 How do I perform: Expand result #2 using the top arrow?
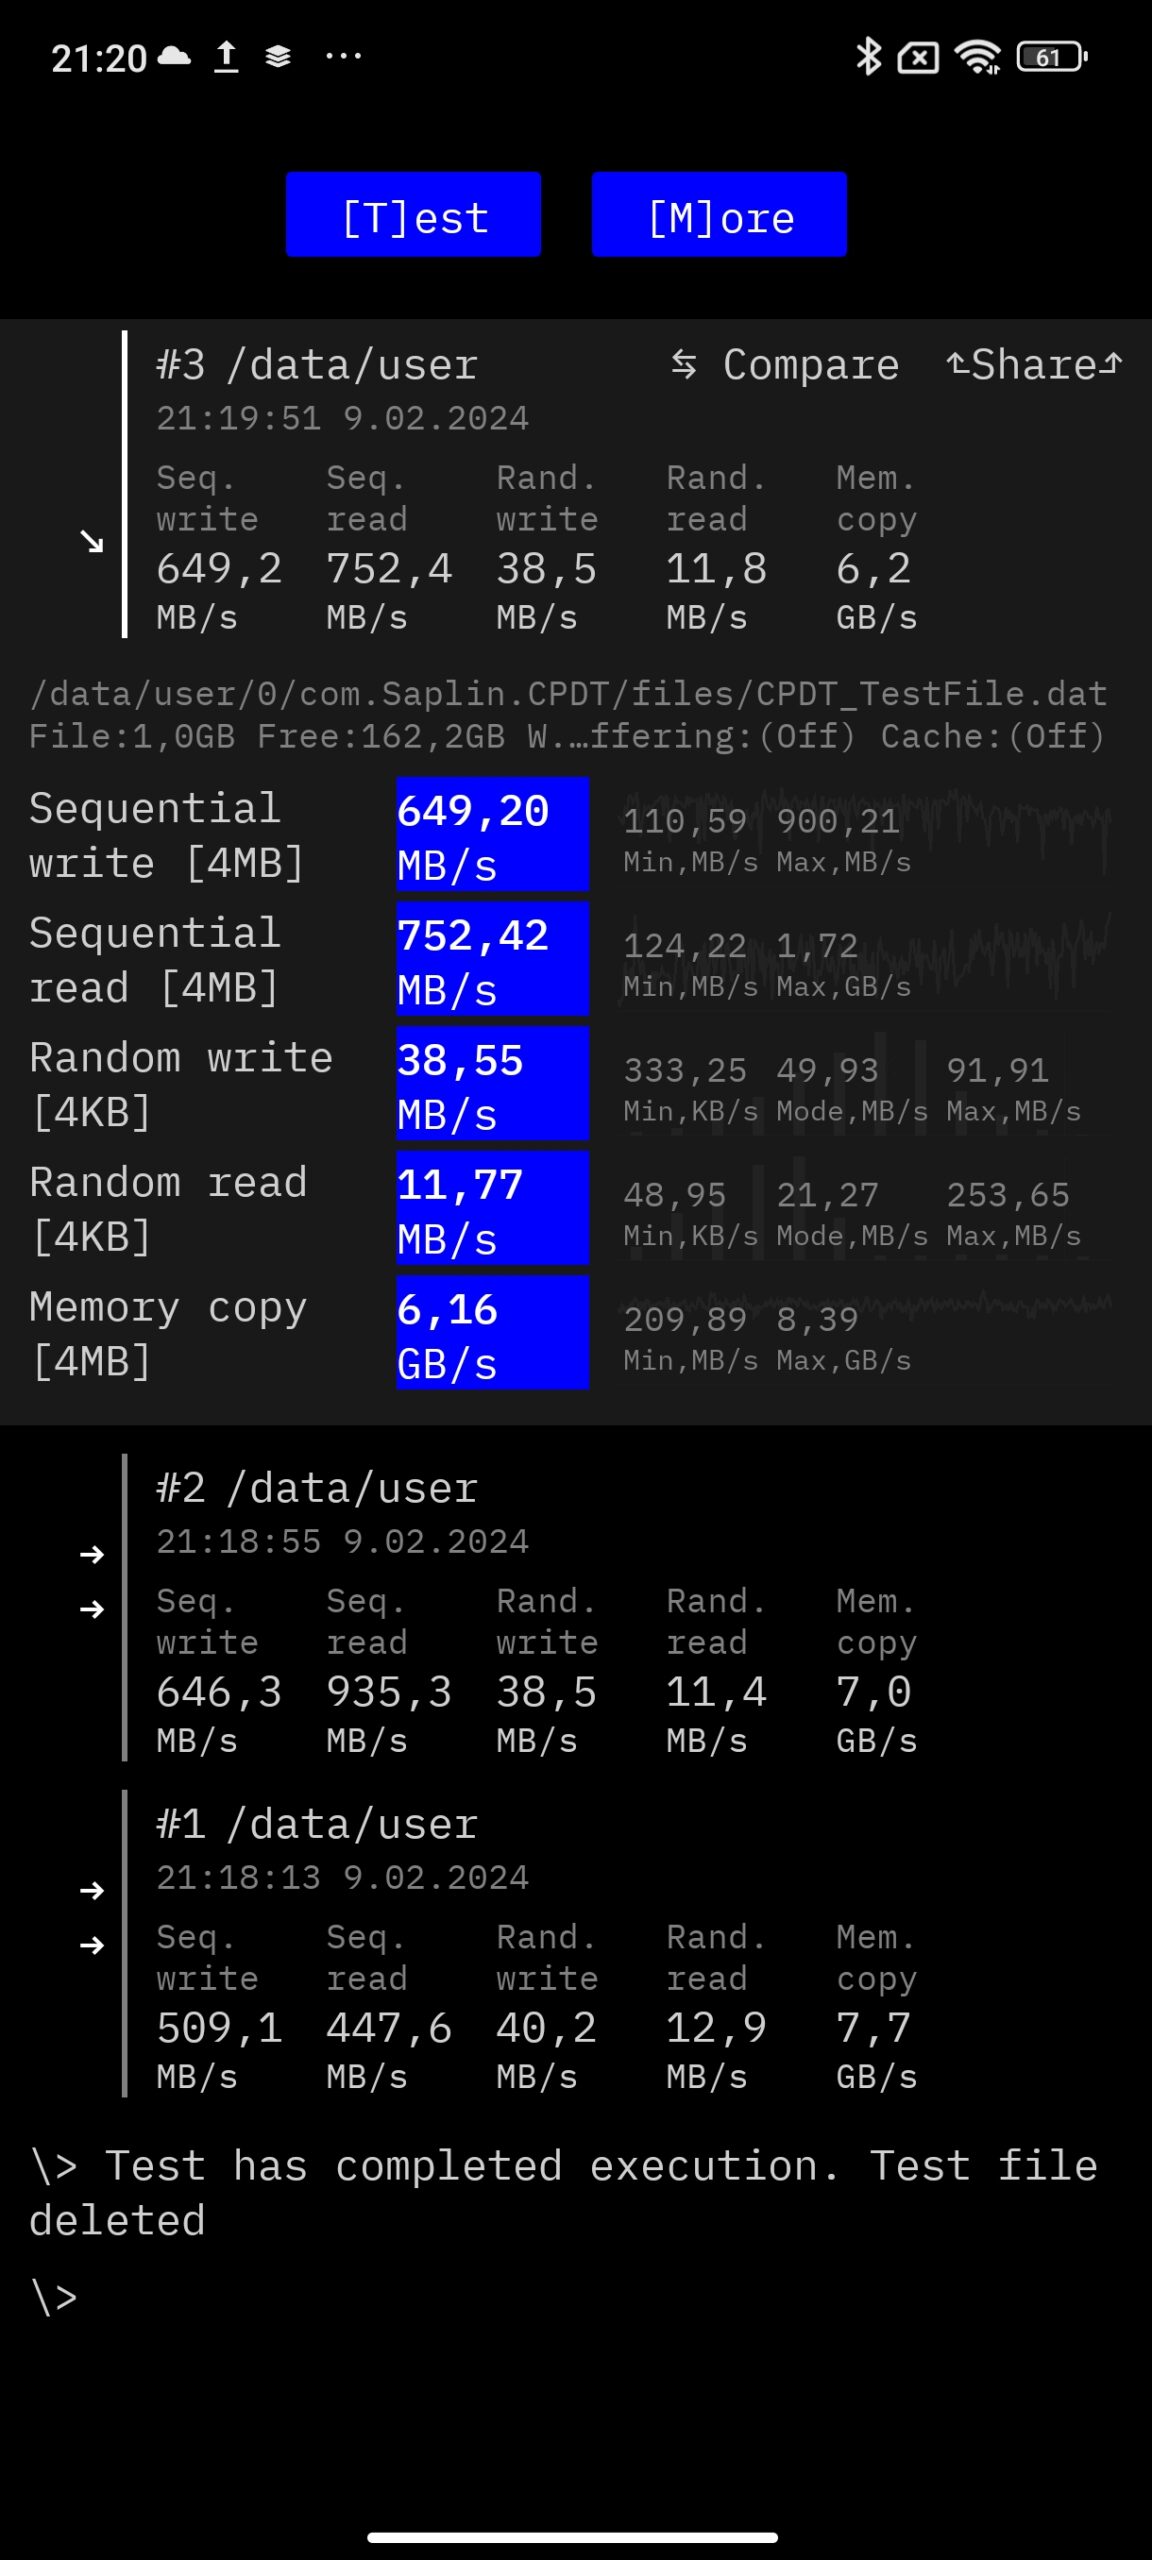click(x=92, y=1554)
